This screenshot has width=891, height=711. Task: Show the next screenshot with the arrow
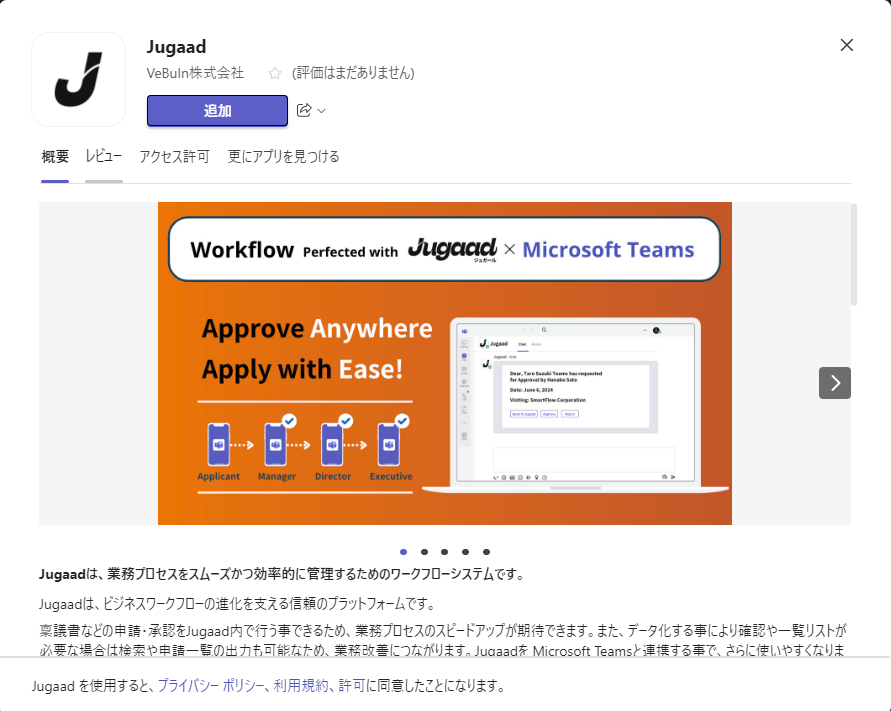835,383
